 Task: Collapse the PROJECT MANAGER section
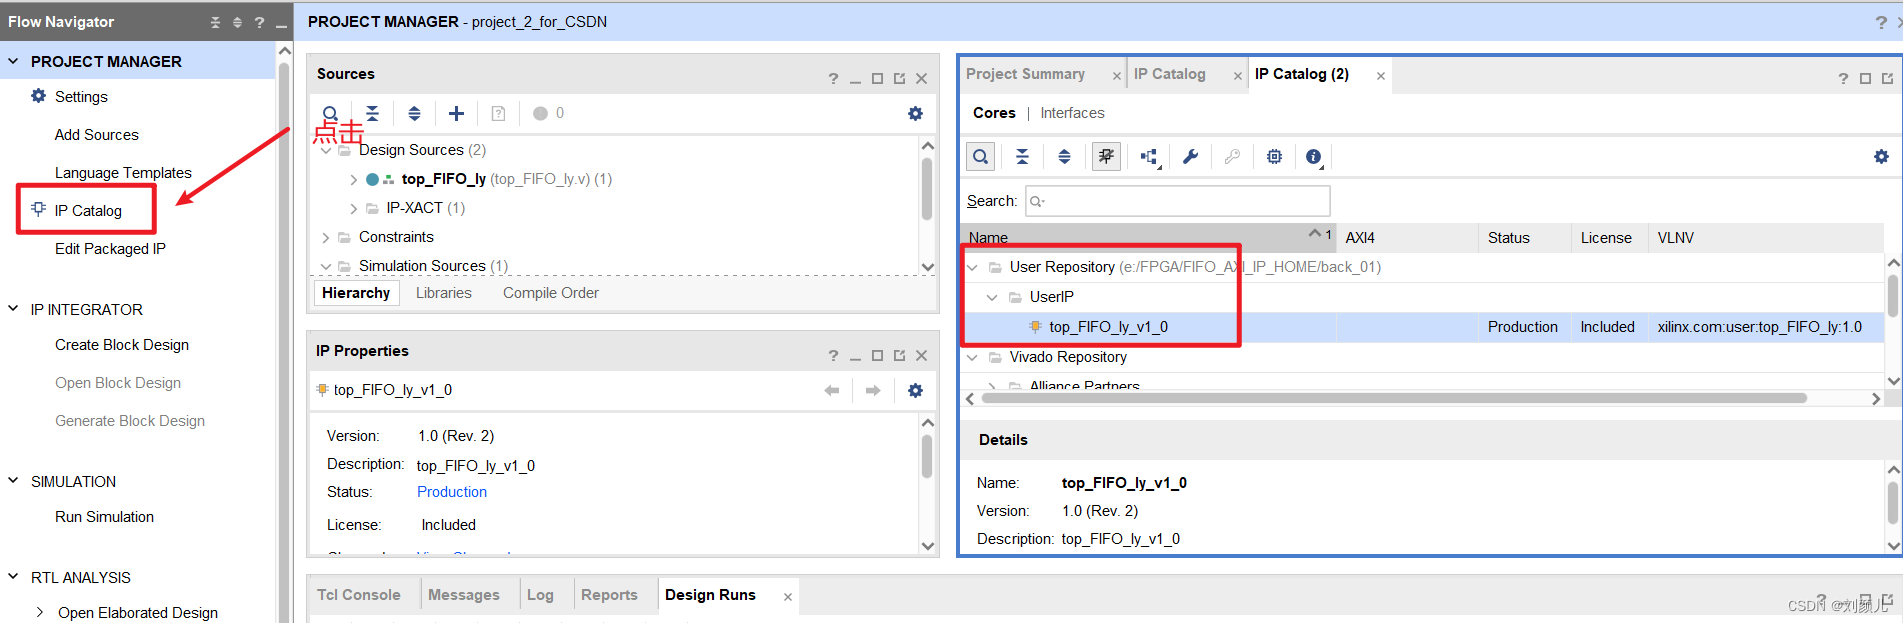[14, 61]
